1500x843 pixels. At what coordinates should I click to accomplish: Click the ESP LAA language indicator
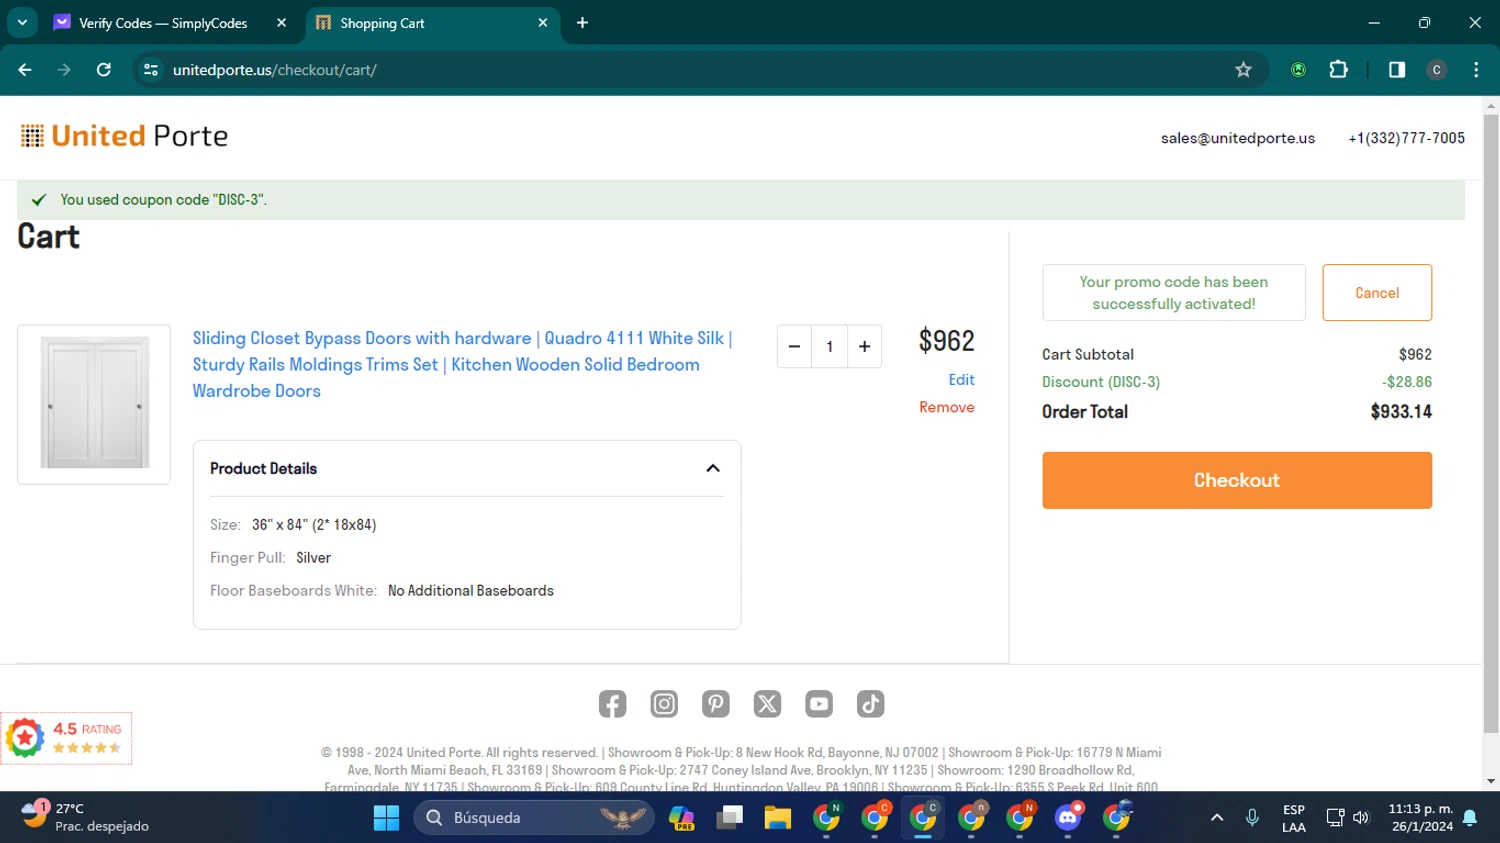(1293, 818)
